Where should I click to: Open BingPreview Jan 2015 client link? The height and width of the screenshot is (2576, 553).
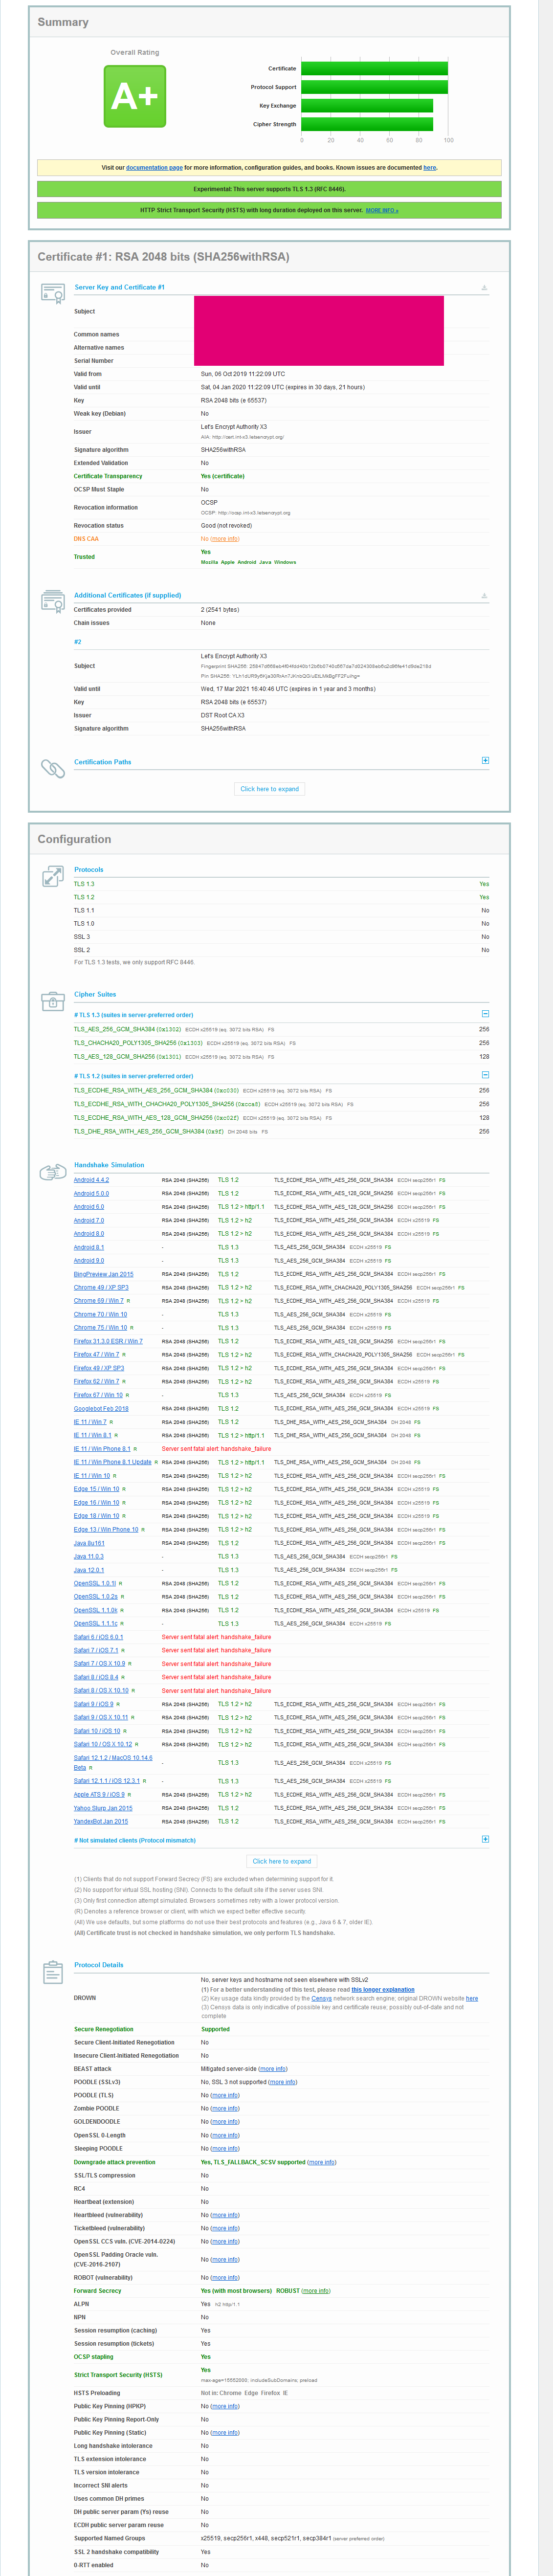(x=103, y=1274)
